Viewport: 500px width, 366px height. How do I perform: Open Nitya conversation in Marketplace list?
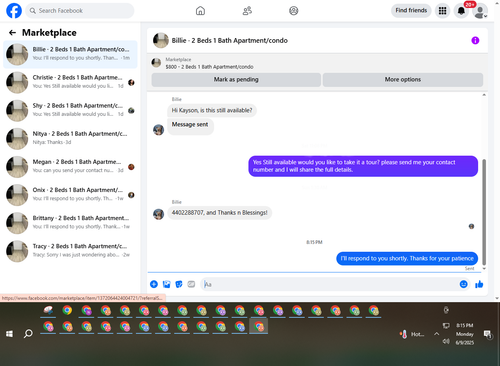coord(70,139)
